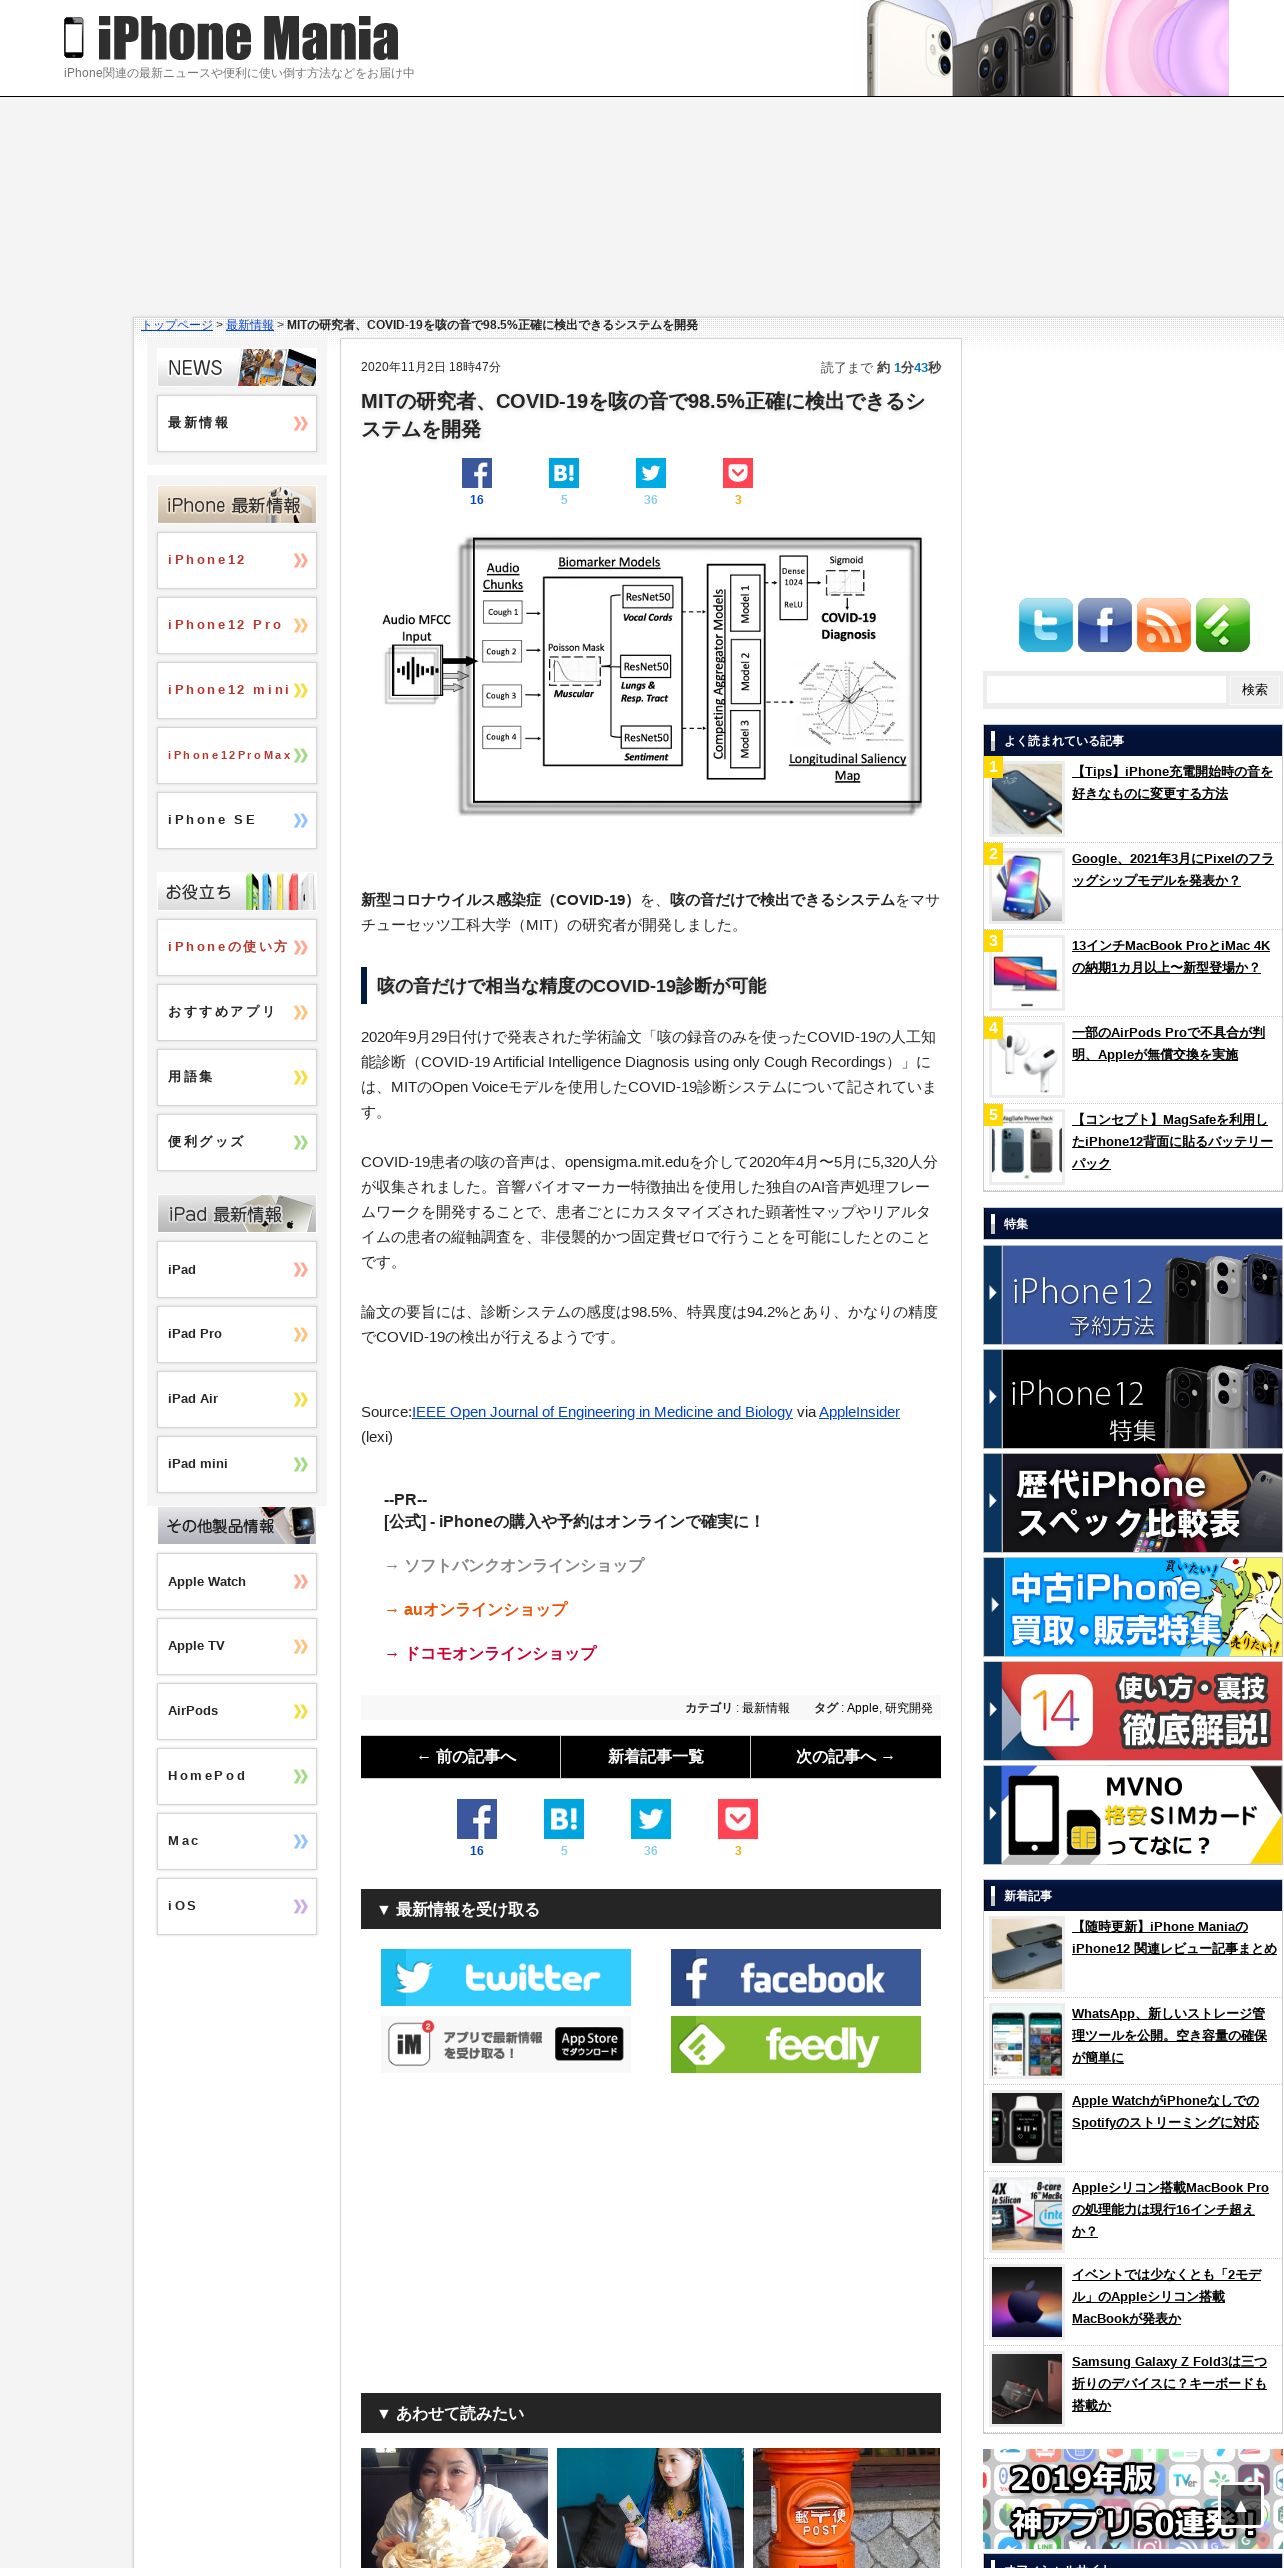Click the large feedly follow banner
The image size is (1284, 2568).
pyautogui.click(x=796, y=2044)
